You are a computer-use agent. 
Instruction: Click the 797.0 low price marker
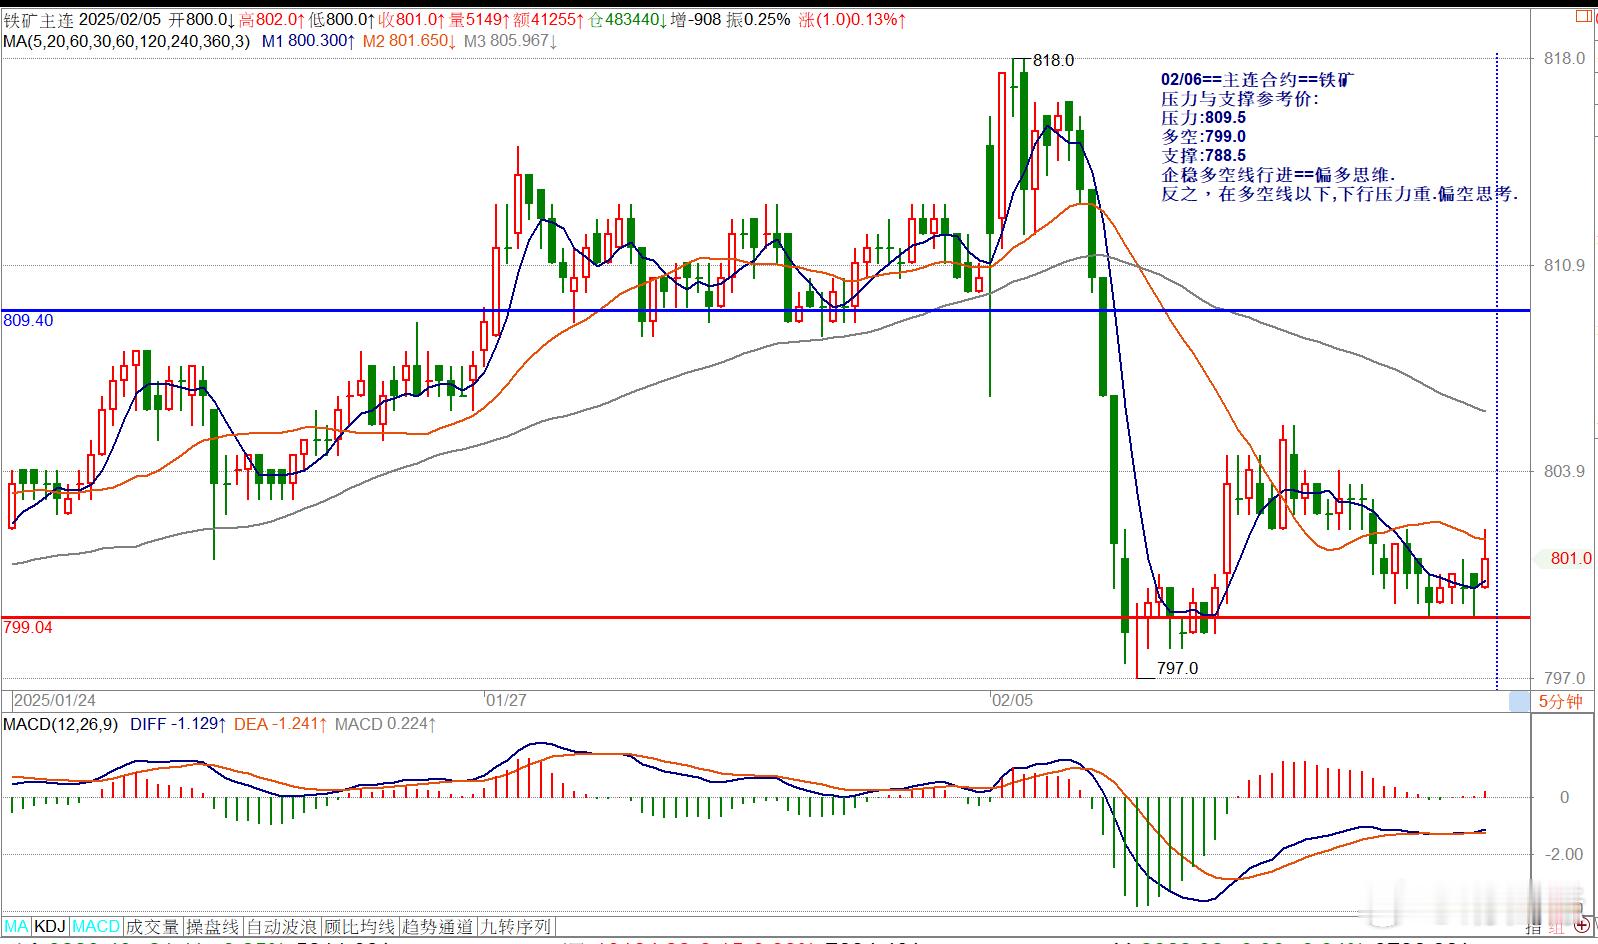click(1177, 668)
